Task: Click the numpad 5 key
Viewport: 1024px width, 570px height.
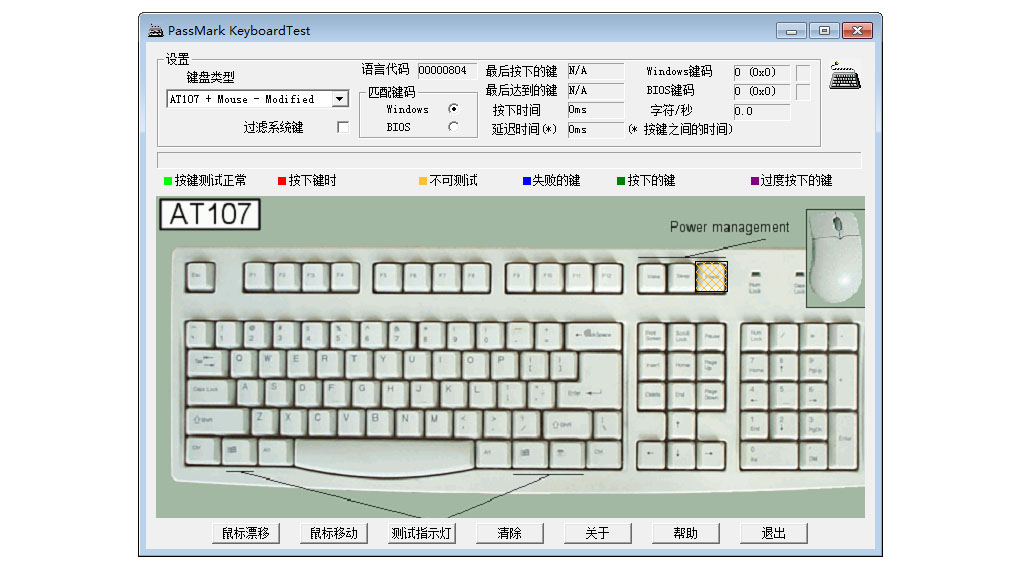Action: coord(784,396)
